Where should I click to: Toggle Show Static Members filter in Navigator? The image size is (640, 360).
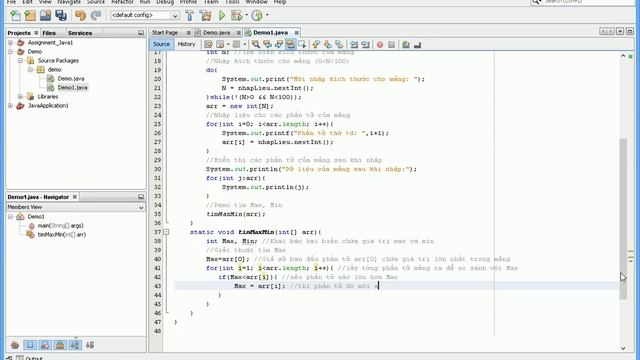coord(45,345)
